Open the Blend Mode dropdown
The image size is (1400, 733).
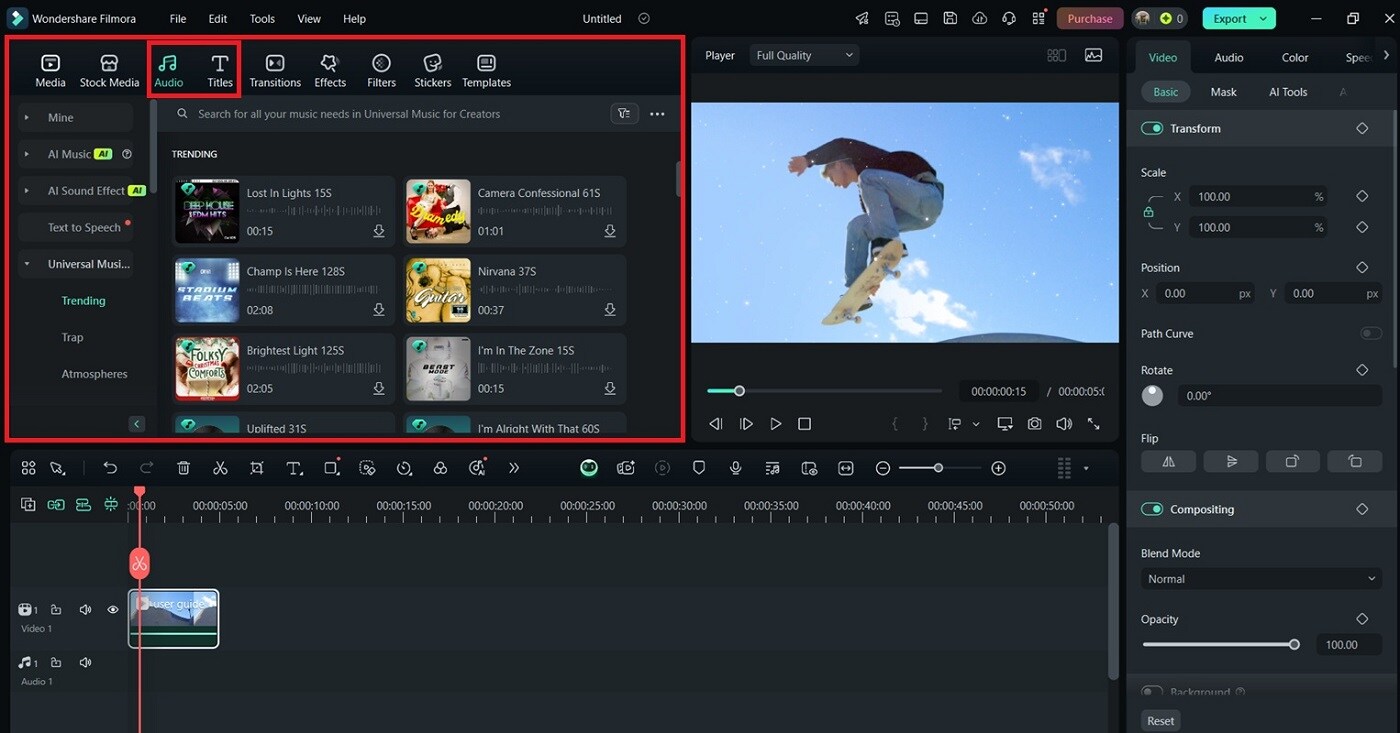pyautogui.click(x=1261, y=579)
